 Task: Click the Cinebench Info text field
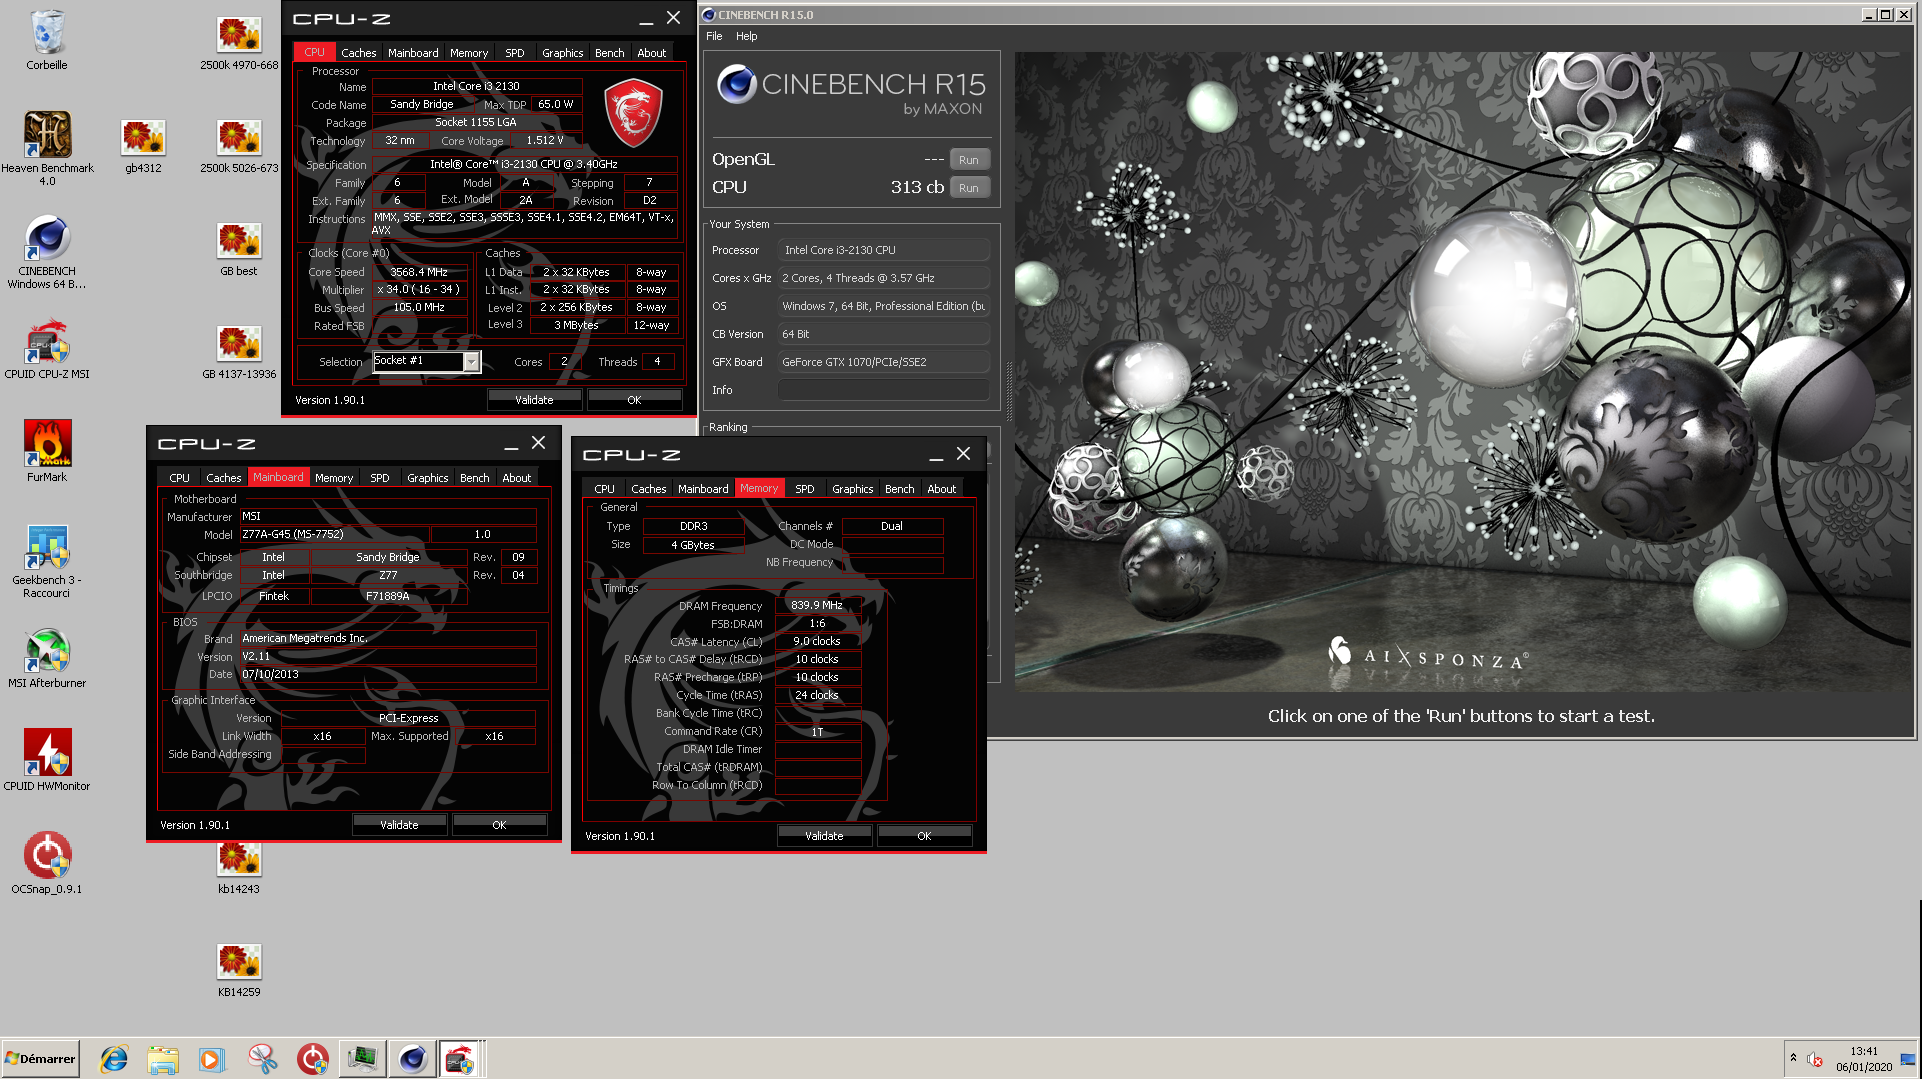pos(884,390)
